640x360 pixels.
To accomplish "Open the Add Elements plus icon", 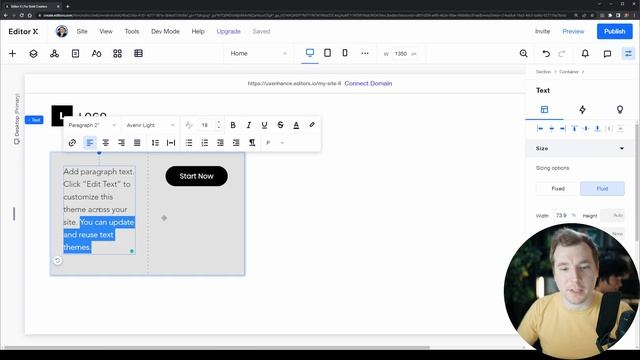I will click(12, 53).
